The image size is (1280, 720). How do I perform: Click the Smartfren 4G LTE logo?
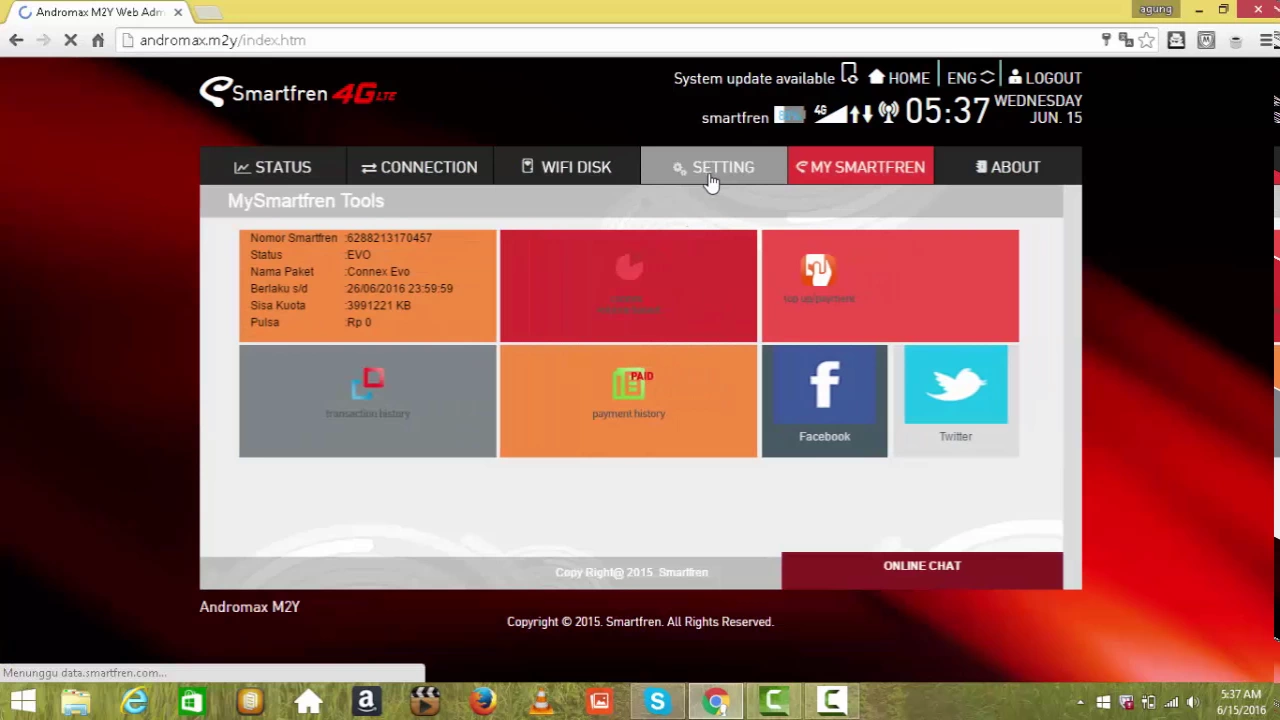(x=298, y=93)
